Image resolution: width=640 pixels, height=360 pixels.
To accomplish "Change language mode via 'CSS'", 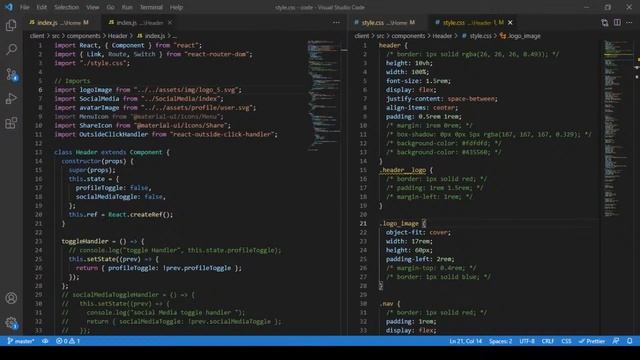I will 566,341.
